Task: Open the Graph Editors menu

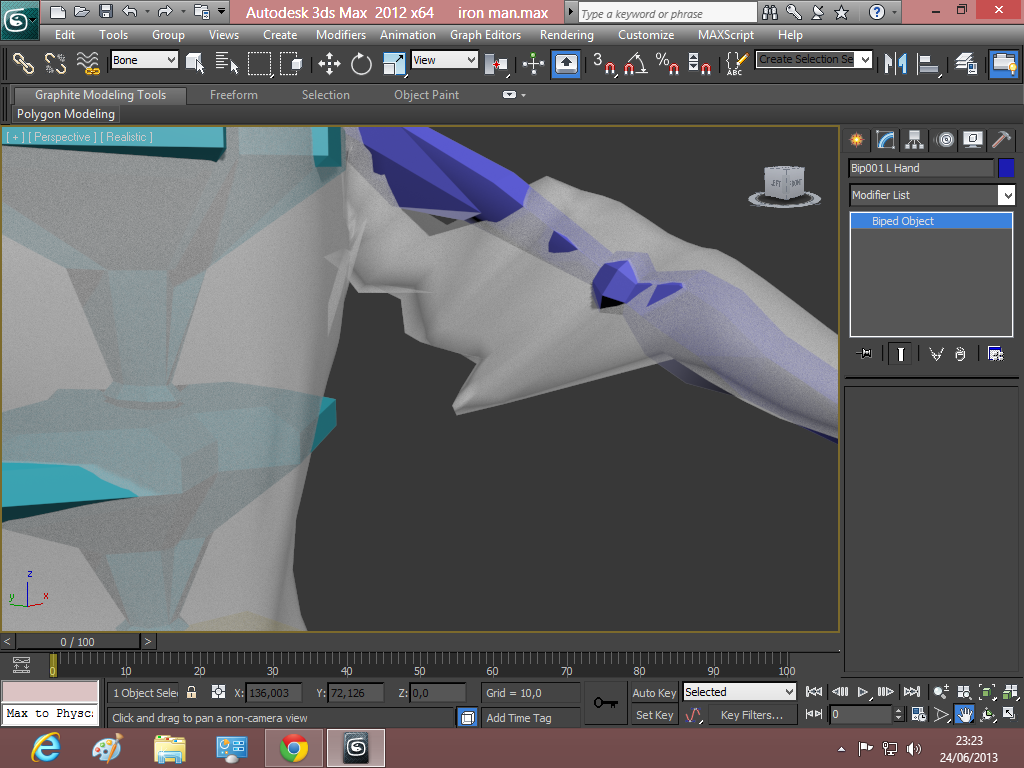Action: (485, 35)
